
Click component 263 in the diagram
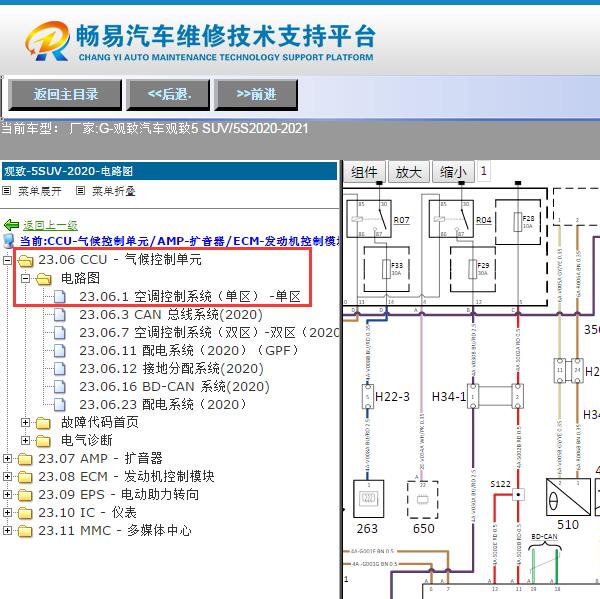368,499
